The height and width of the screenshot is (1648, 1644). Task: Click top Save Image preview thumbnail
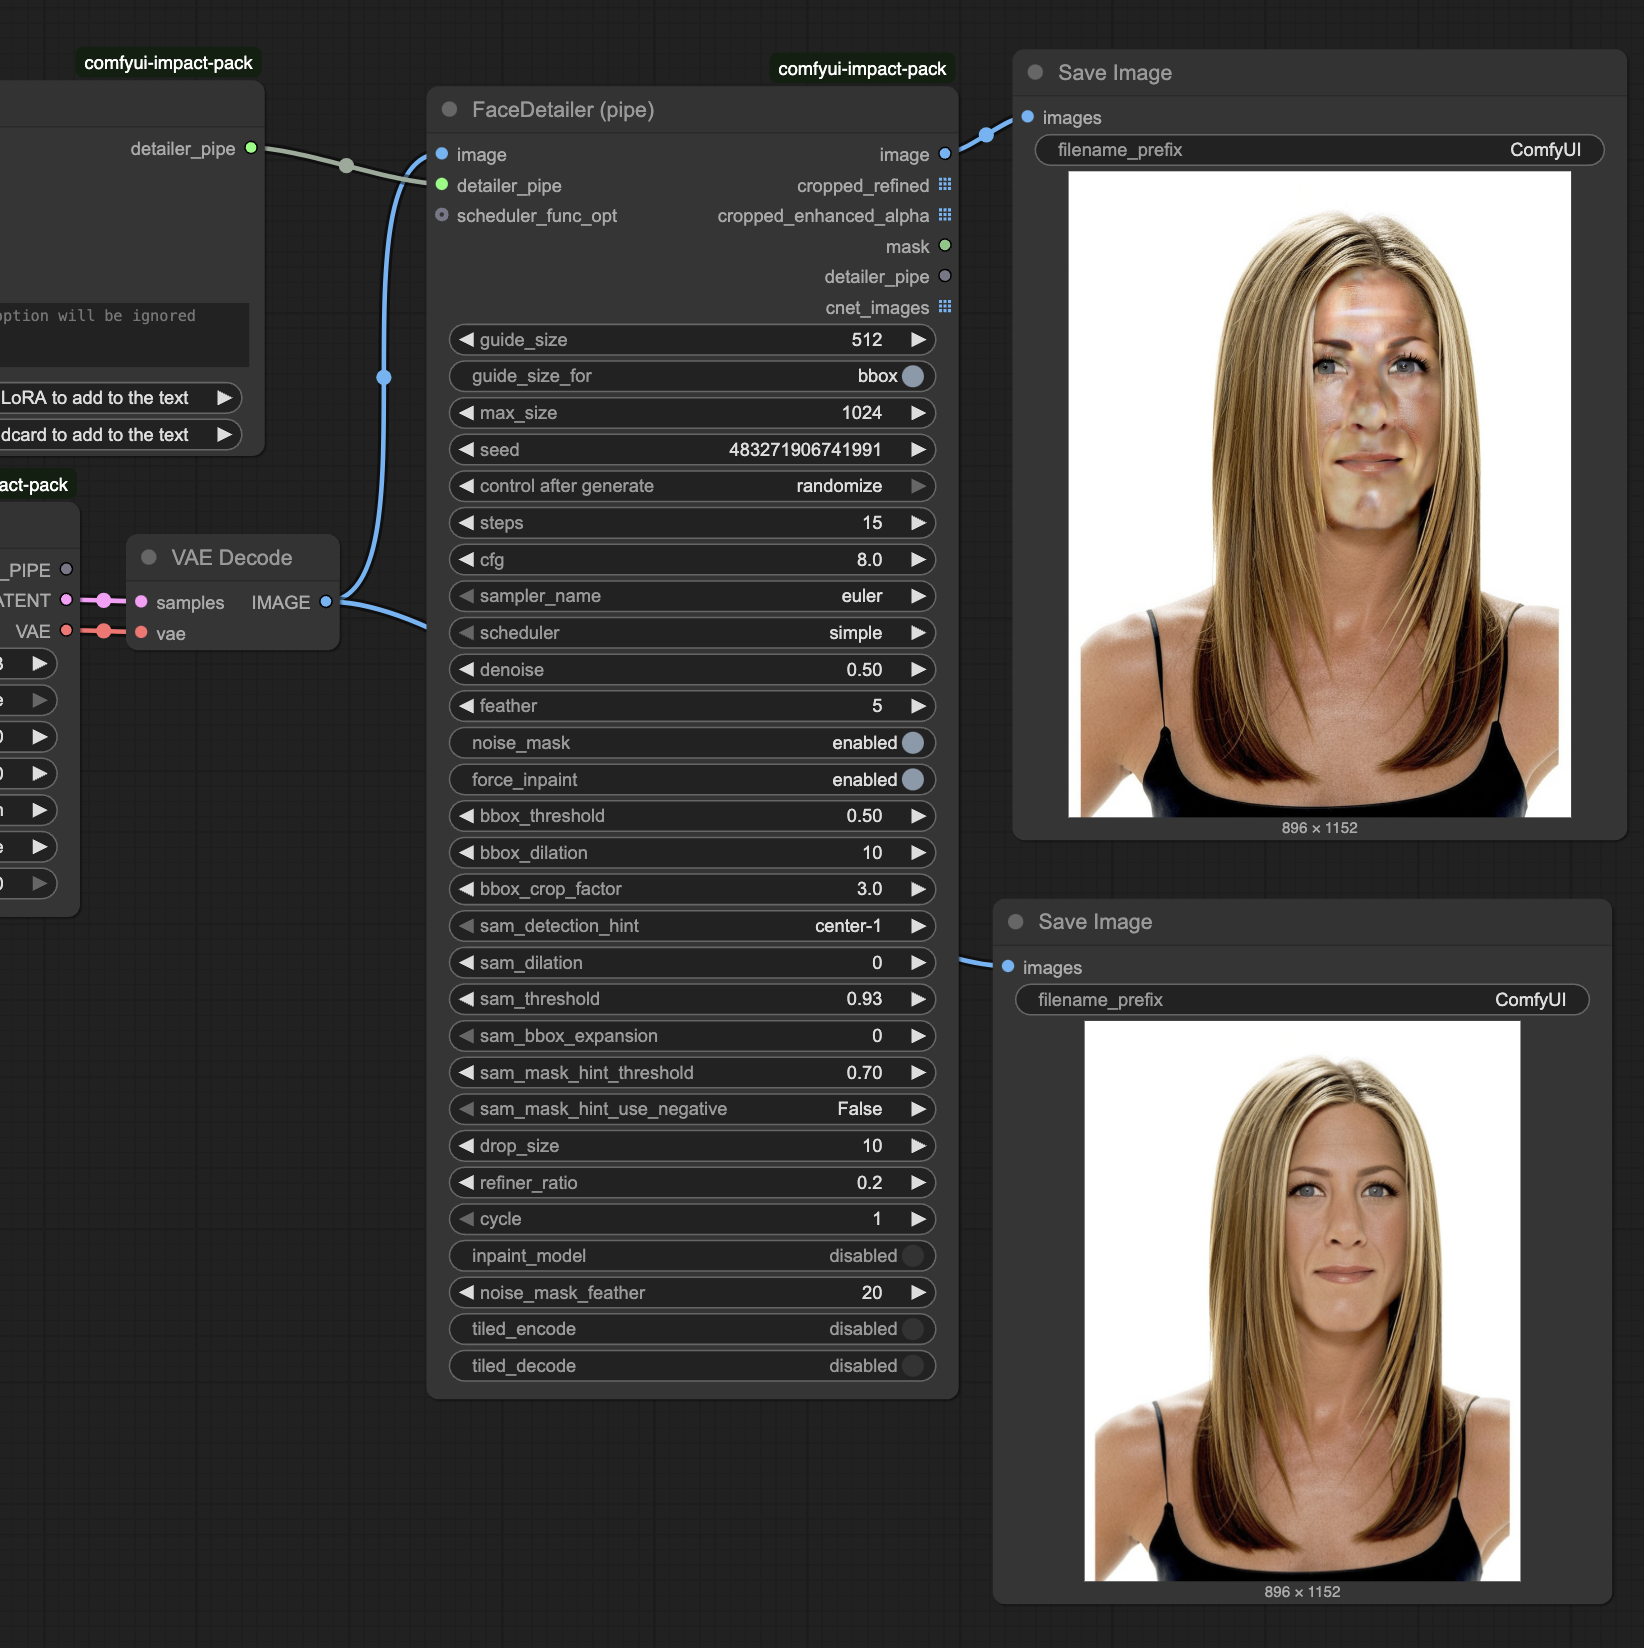click(1319, 494)
